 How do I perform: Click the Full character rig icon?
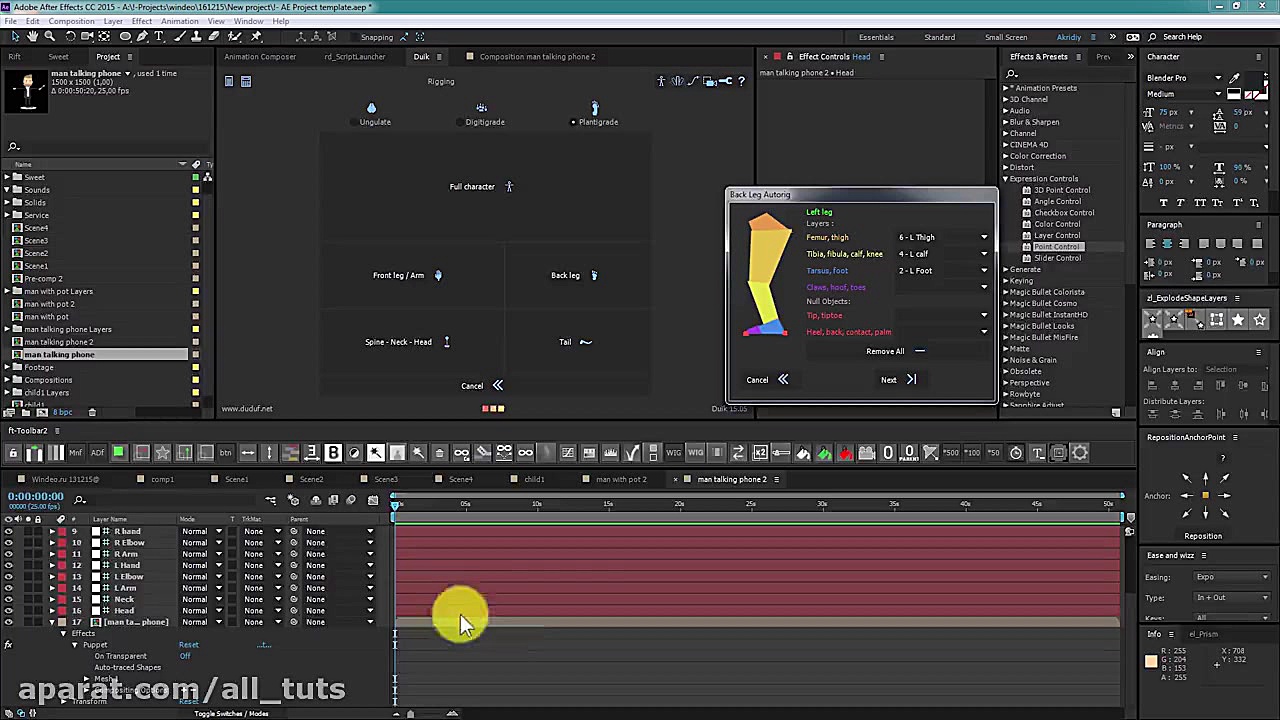(x=509, y=186)
